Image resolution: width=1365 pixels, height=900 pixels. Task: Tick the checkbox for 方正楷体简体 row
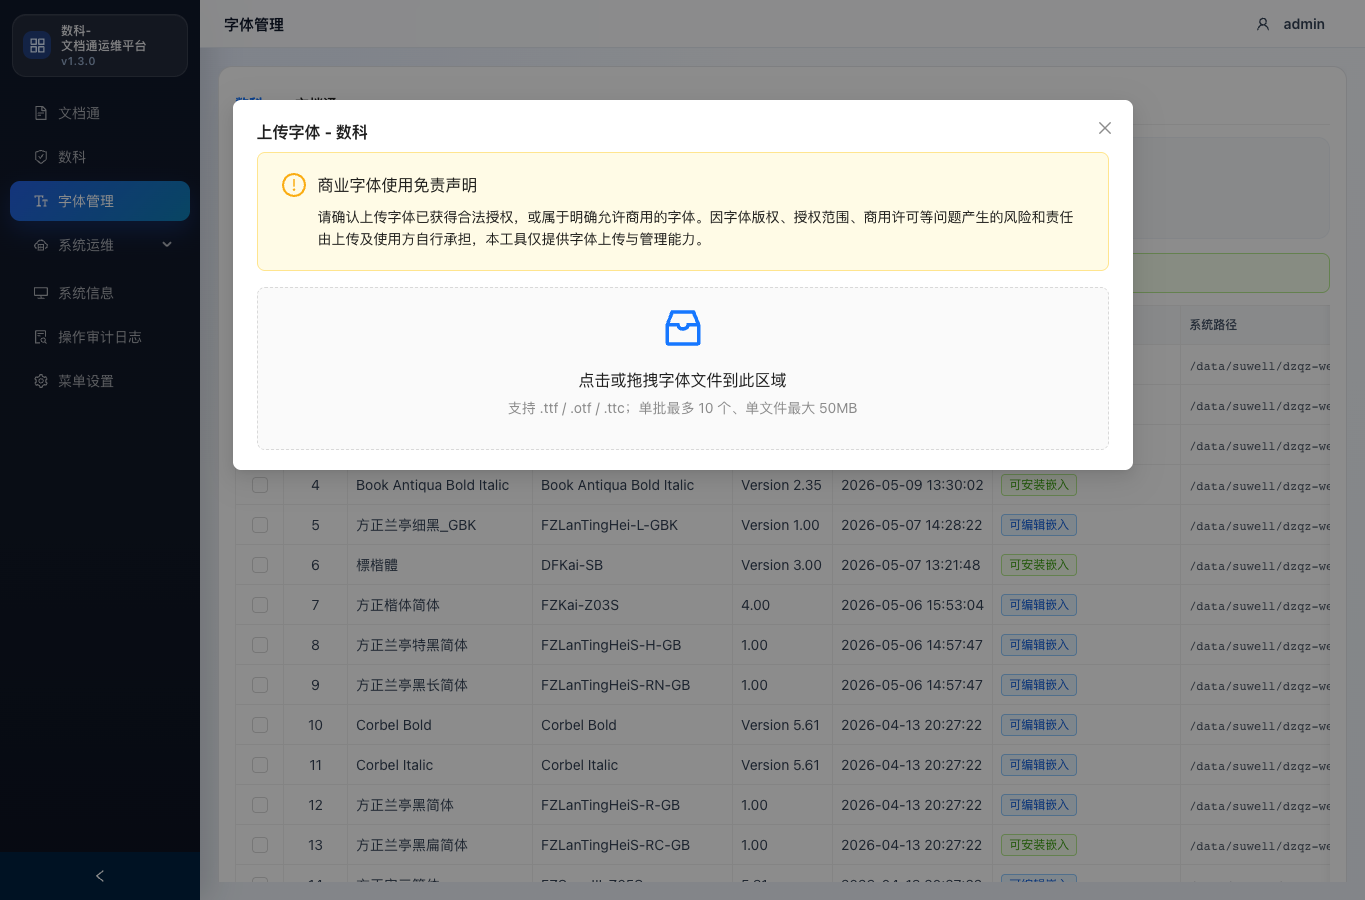(260, 605)
